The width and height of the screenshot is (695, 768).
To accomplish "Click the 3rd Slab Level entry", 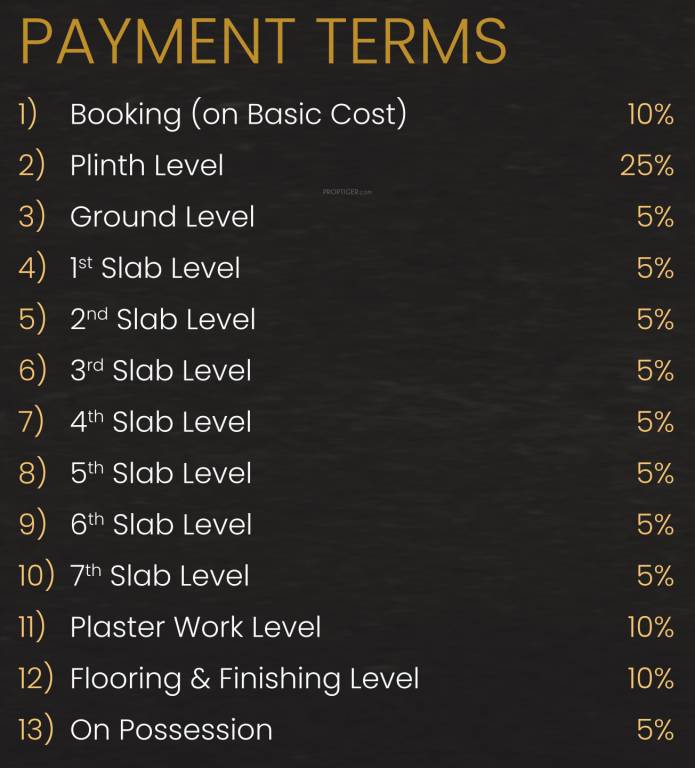I will 161,371.
